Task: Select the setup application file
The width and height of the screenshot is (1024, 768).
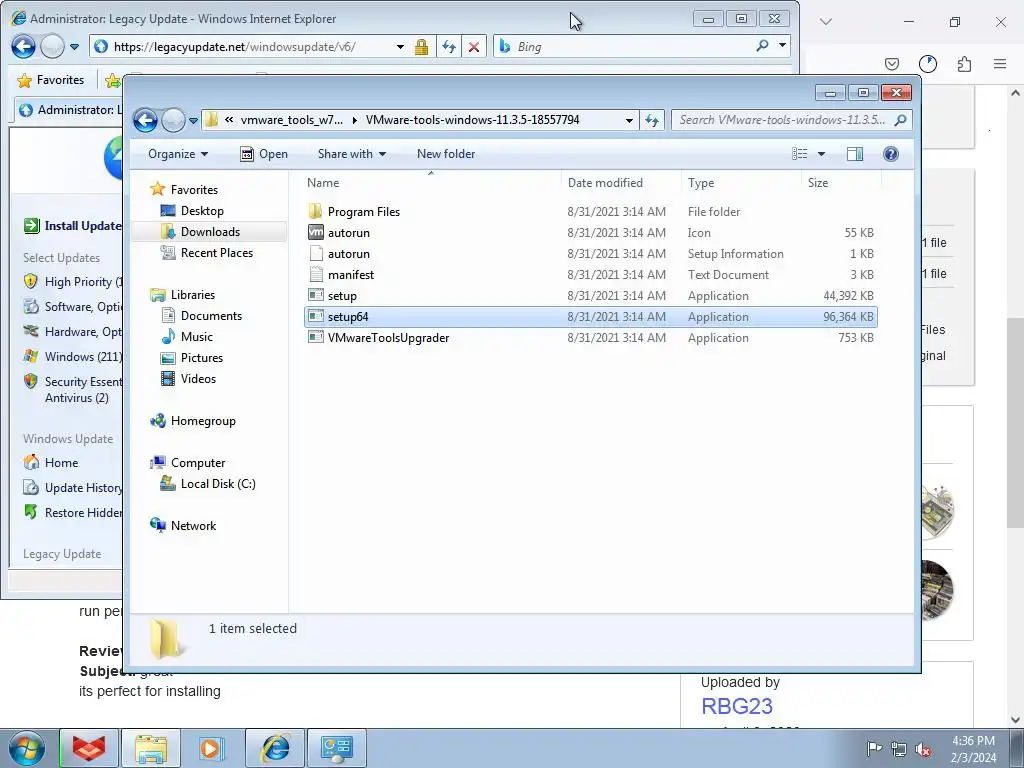Action: click(x=591, y=296)
